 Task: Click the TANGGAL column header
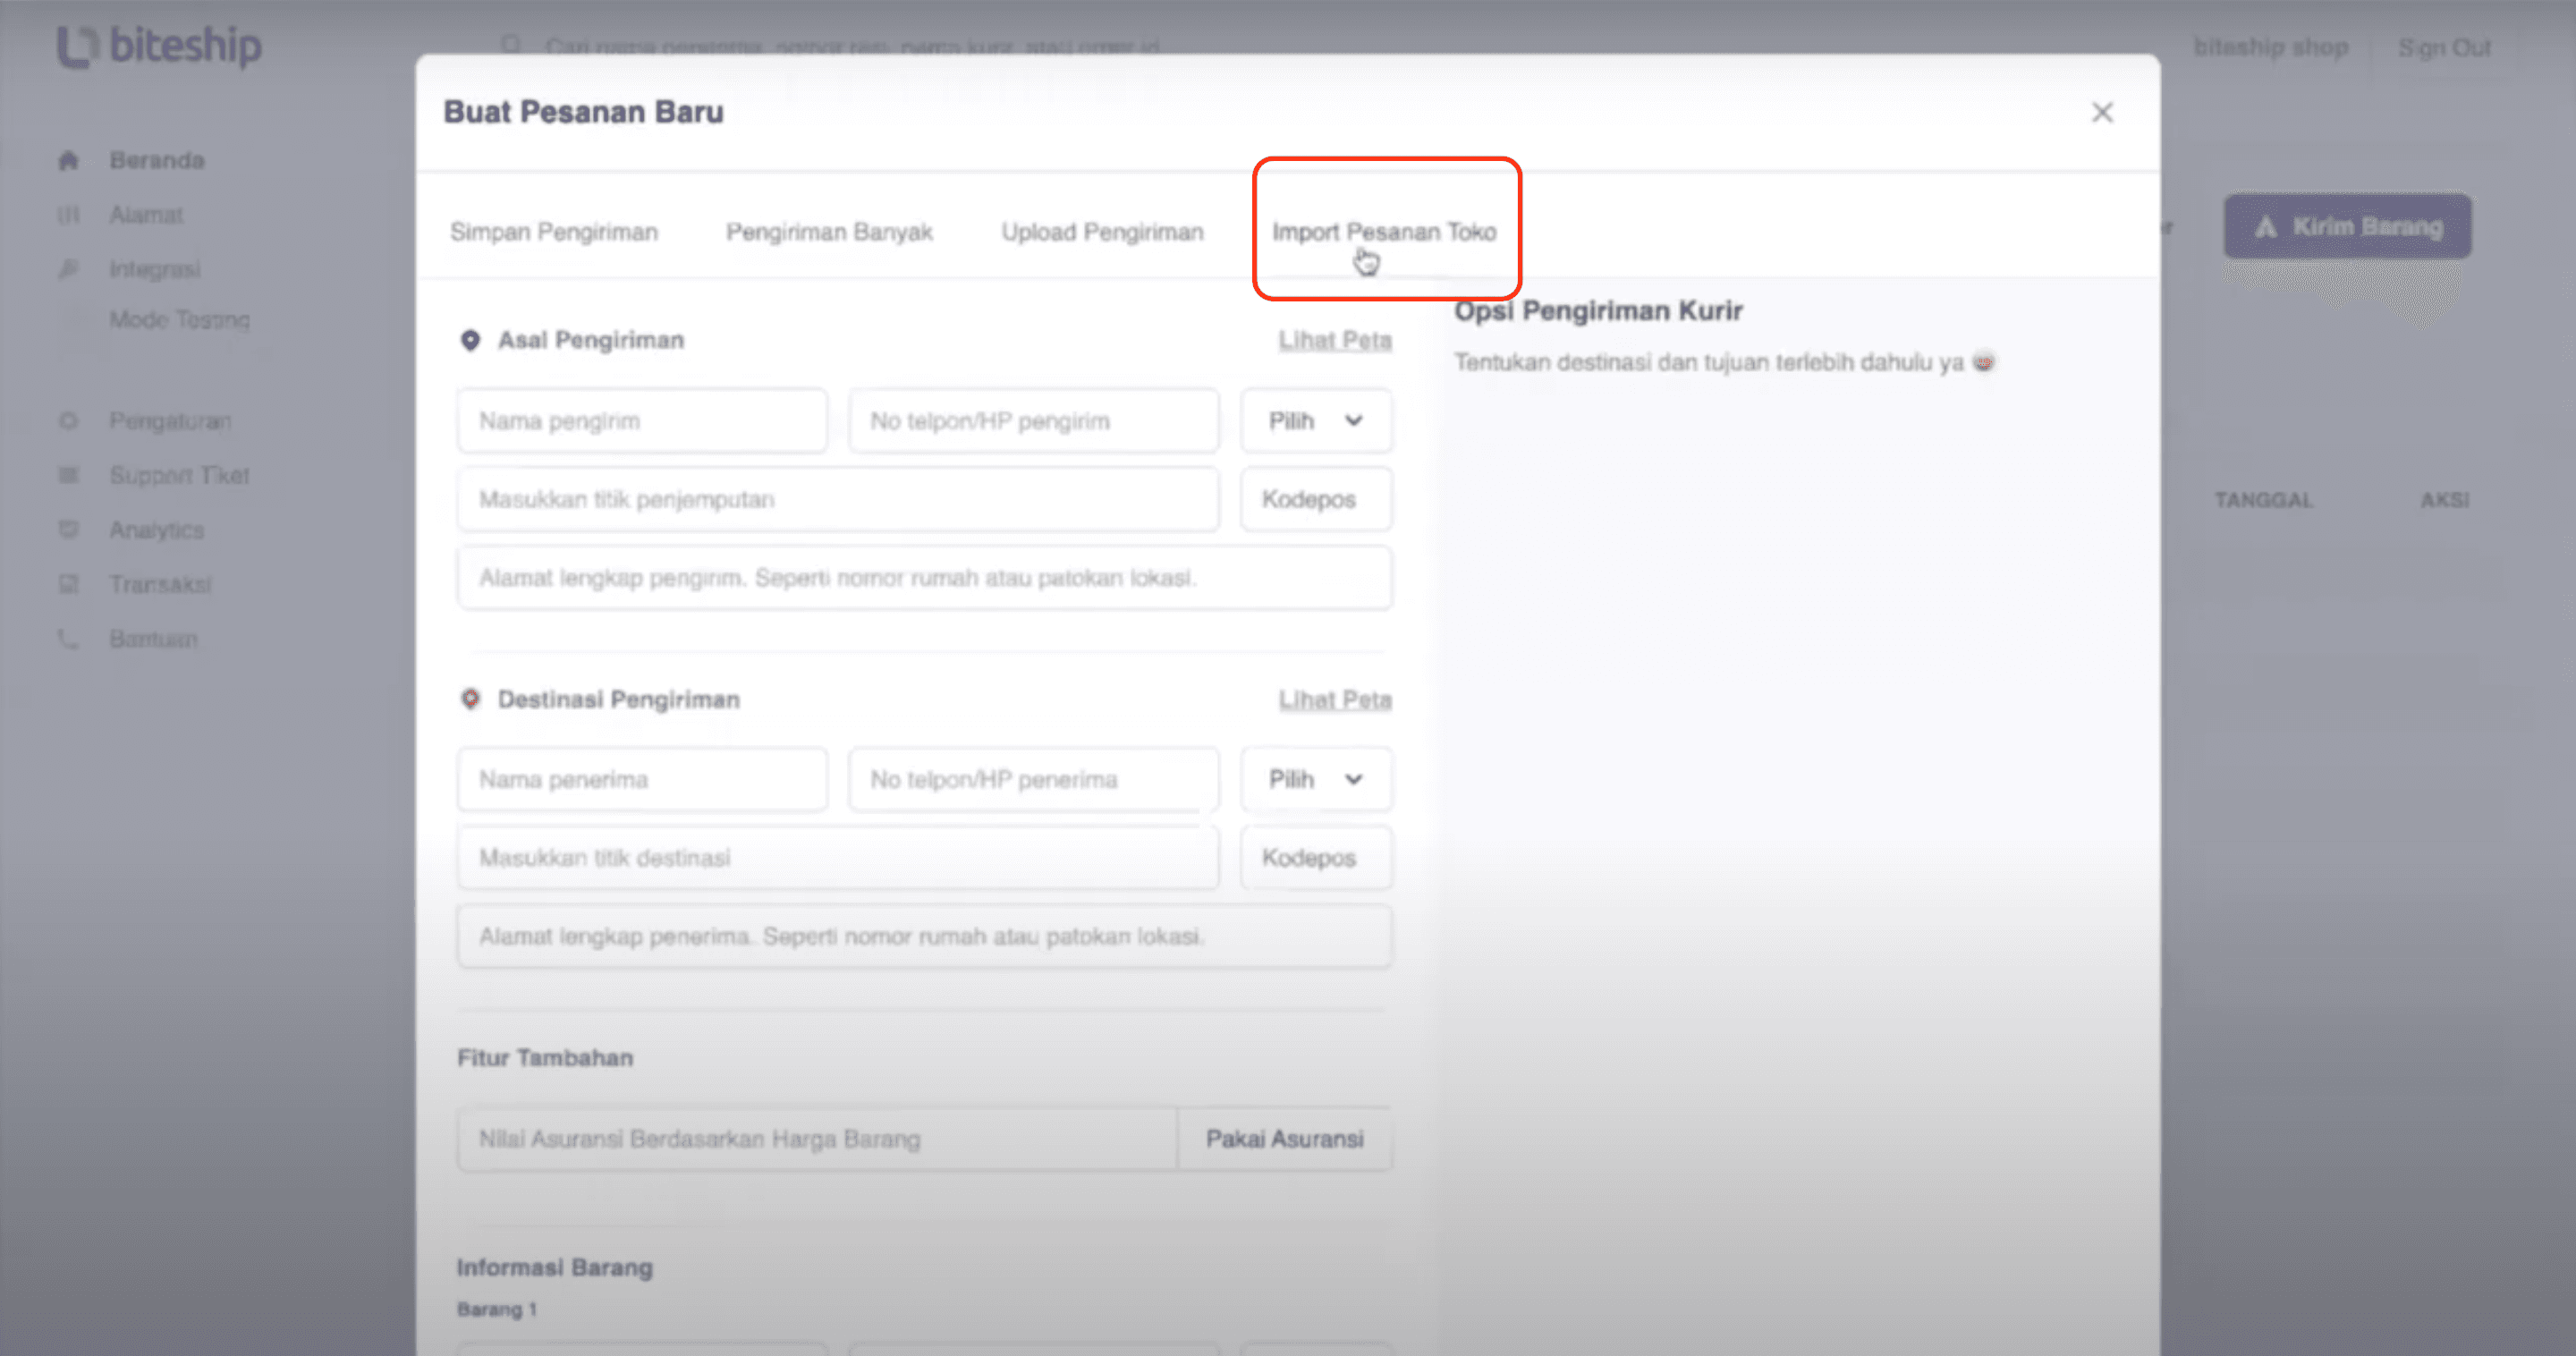point(2263,500)
